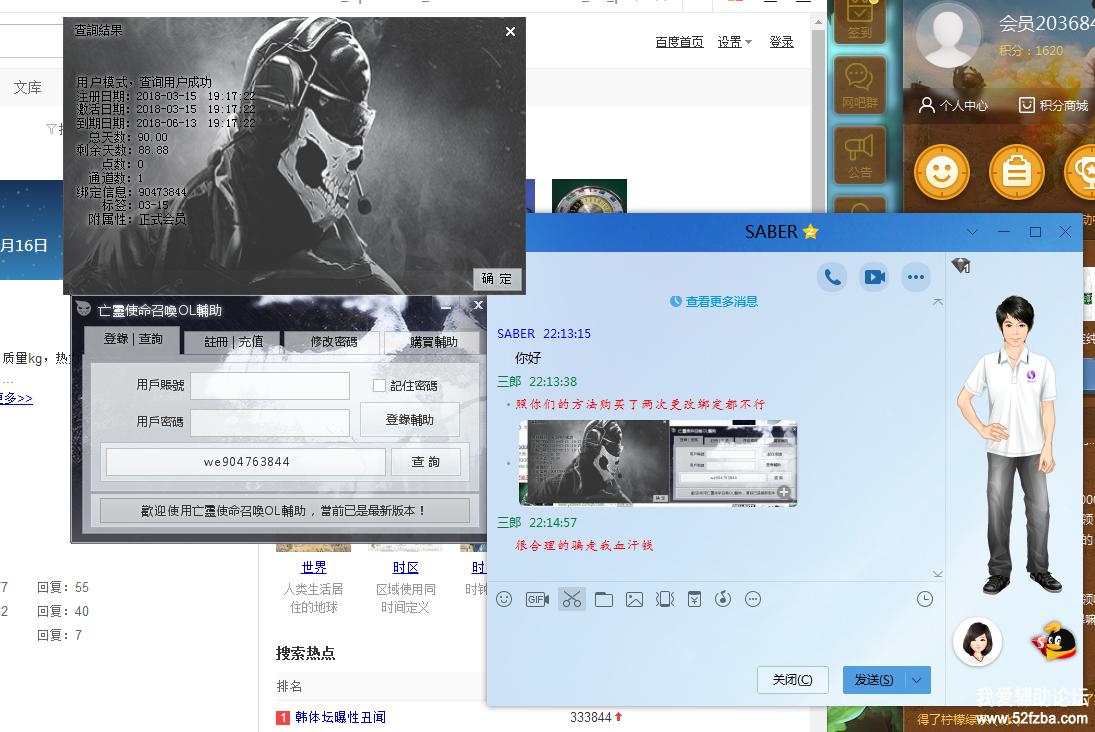This screenshot has width=1095, height=732.
Task: Select the scissors screenshot tool
Action: click(572, 599)
